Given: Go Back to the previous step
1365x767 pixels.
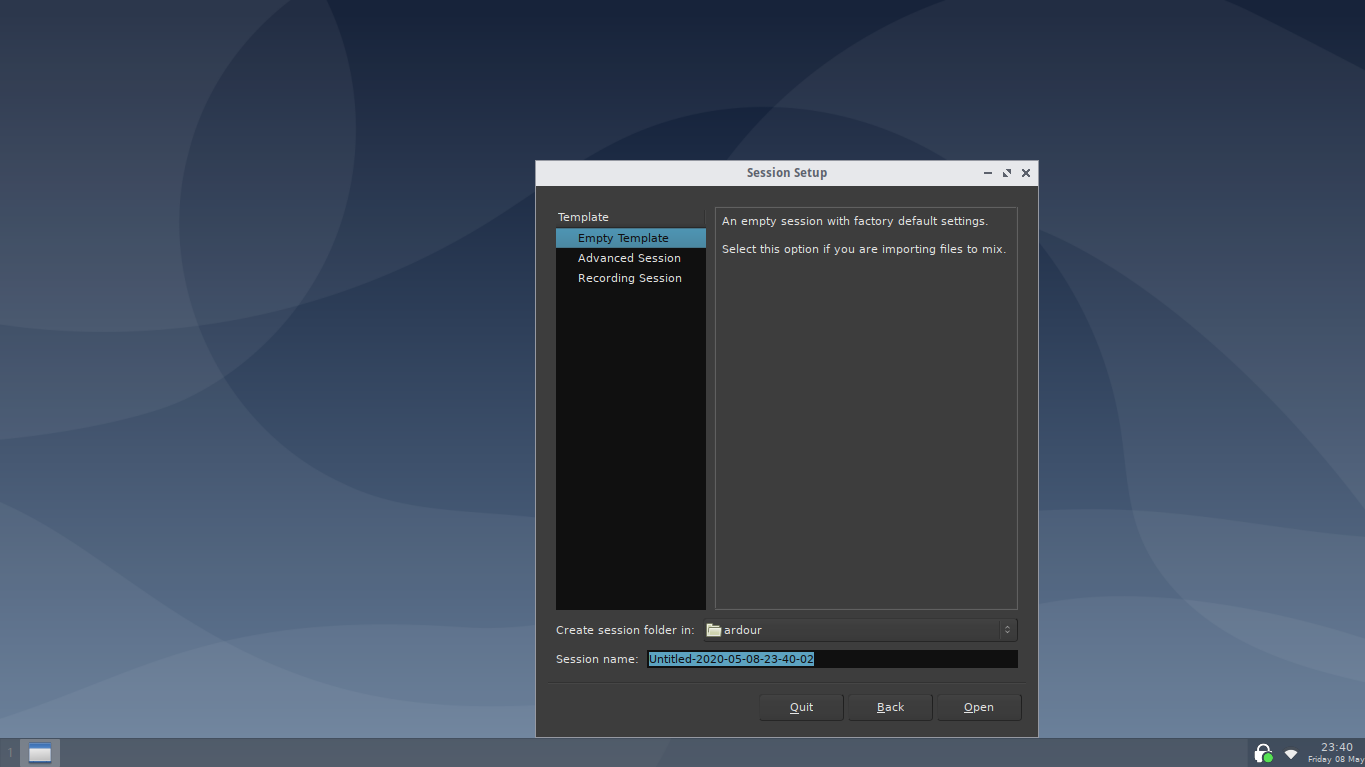Looking at the screenshot, I should pos(890,707).
